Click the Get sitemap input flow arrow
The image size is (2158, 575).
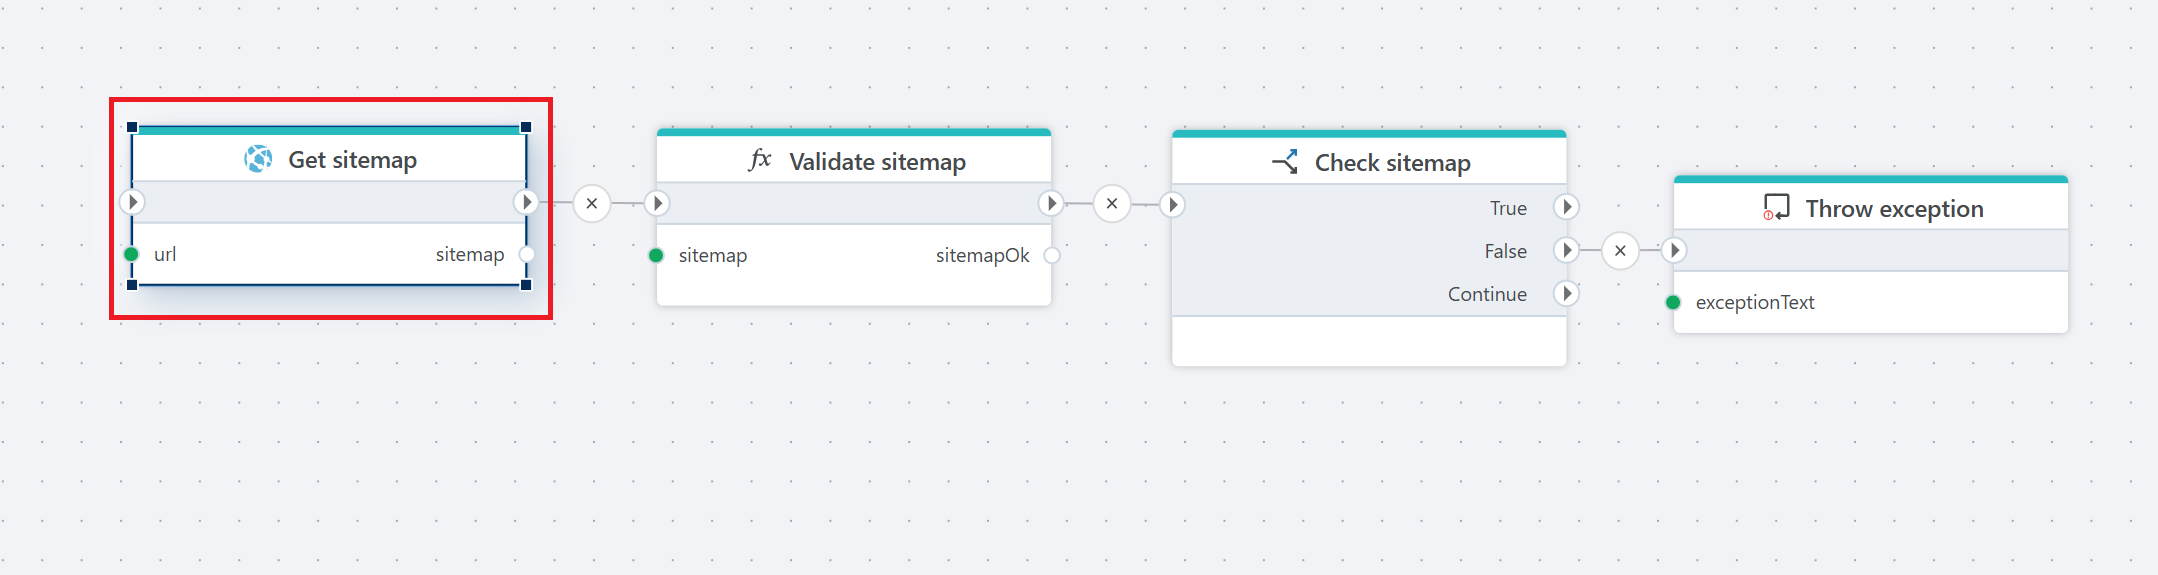(132, 202)
